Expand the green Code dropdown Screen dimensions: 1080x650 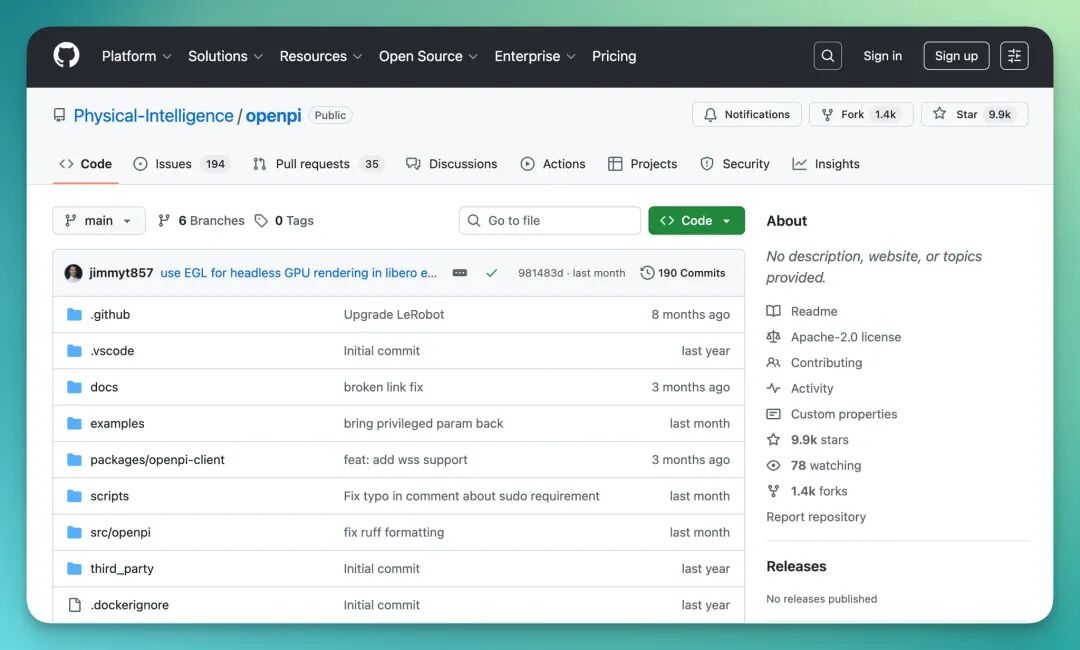pyautogui.click(x=696, y=220)
